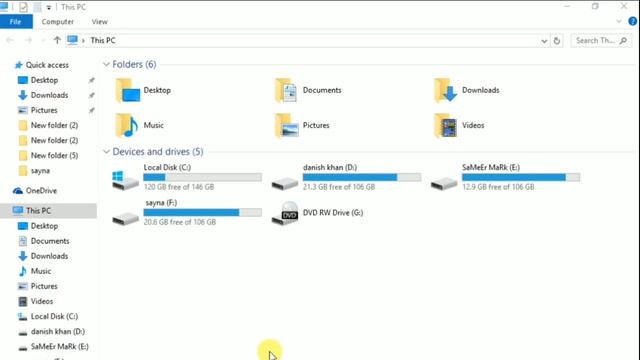
Task: Select pinned Desktop under Quick access
Action: (38, 80)
